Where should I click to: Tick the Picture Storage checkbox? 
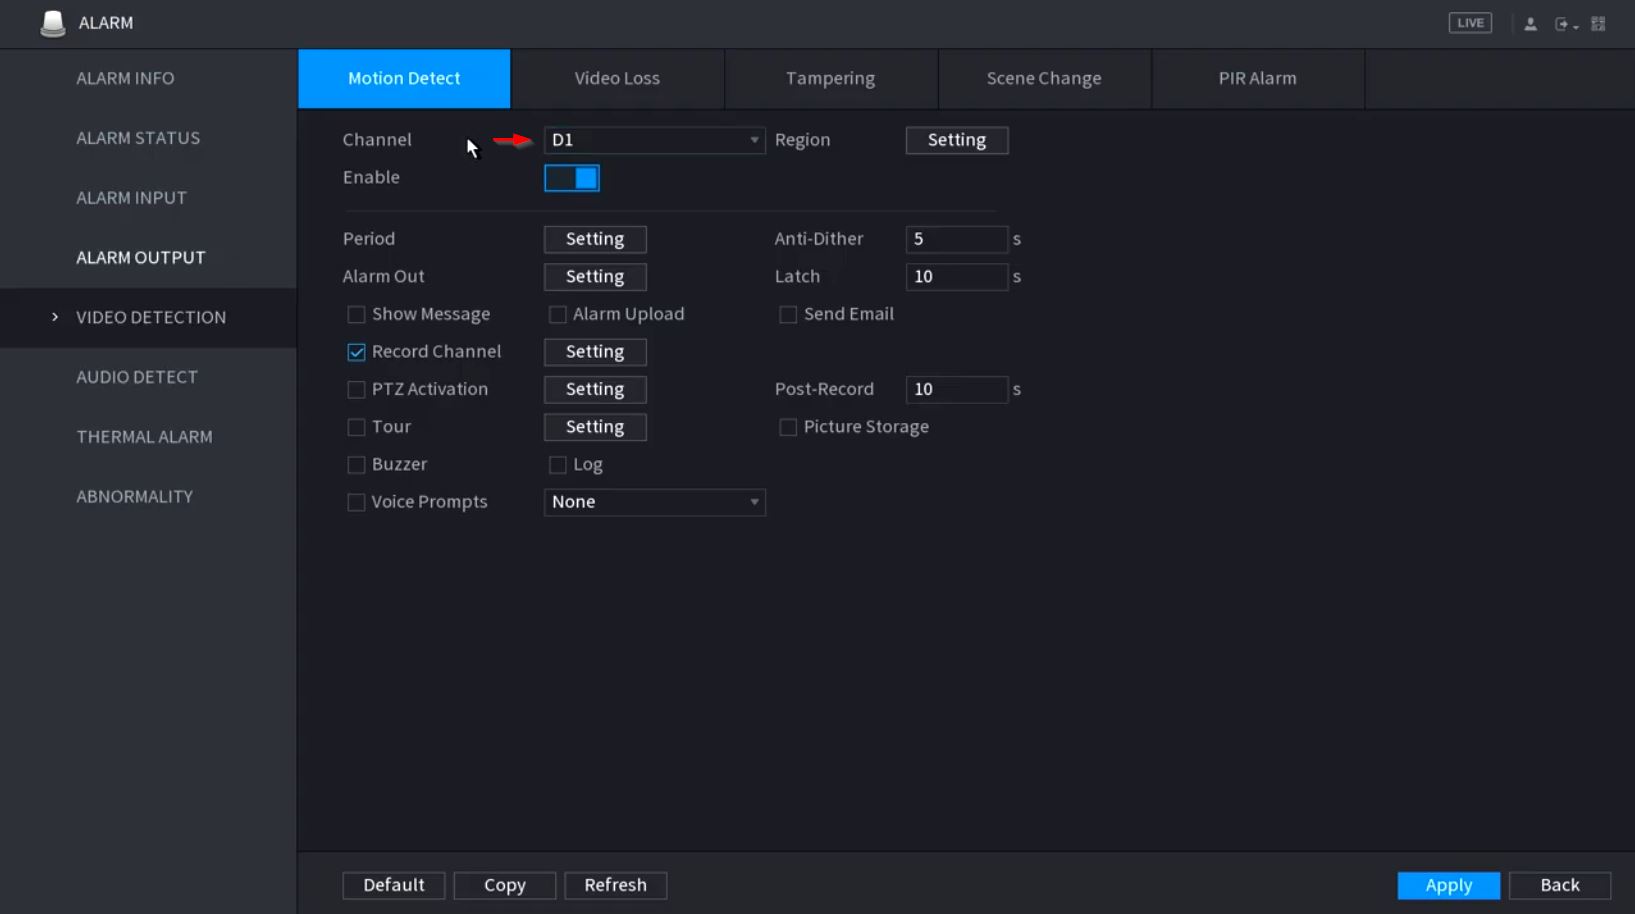[788, 428]
